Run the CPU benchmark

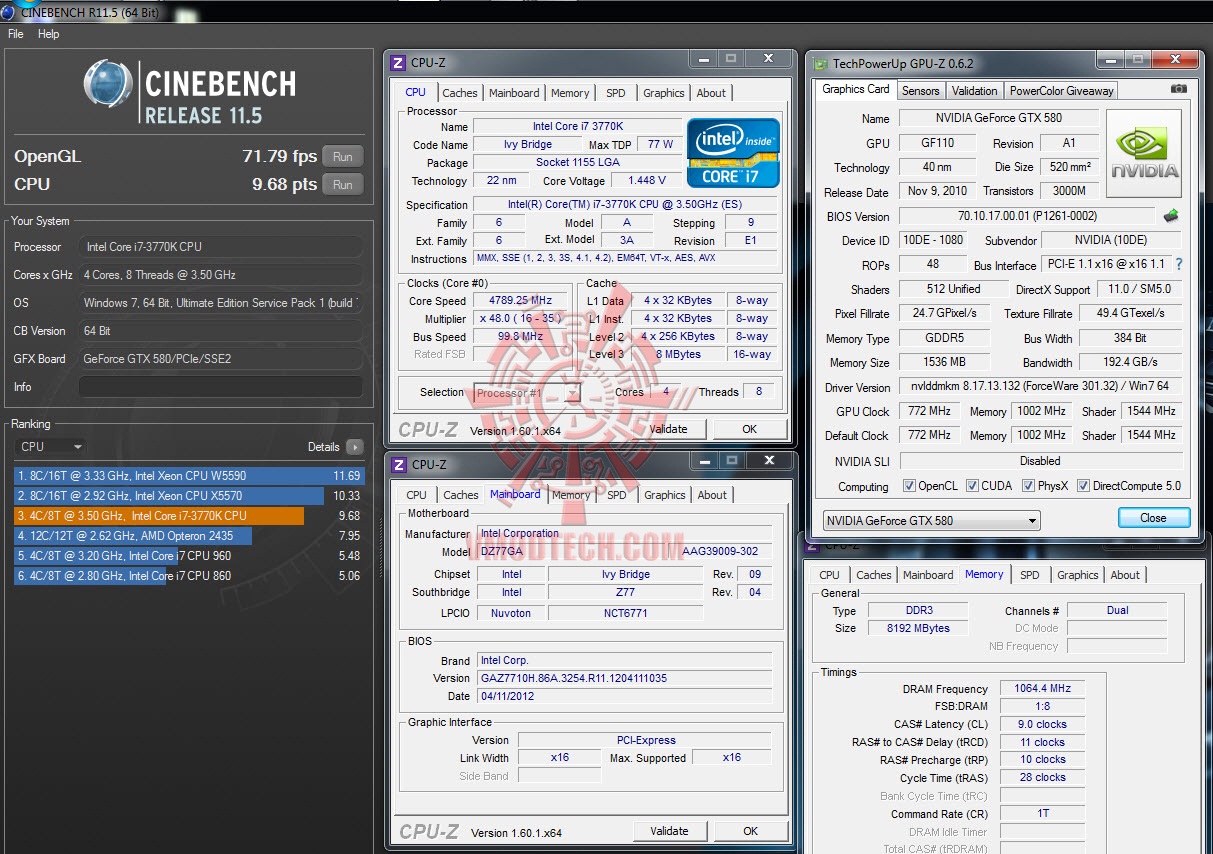(x=343, y=185)
